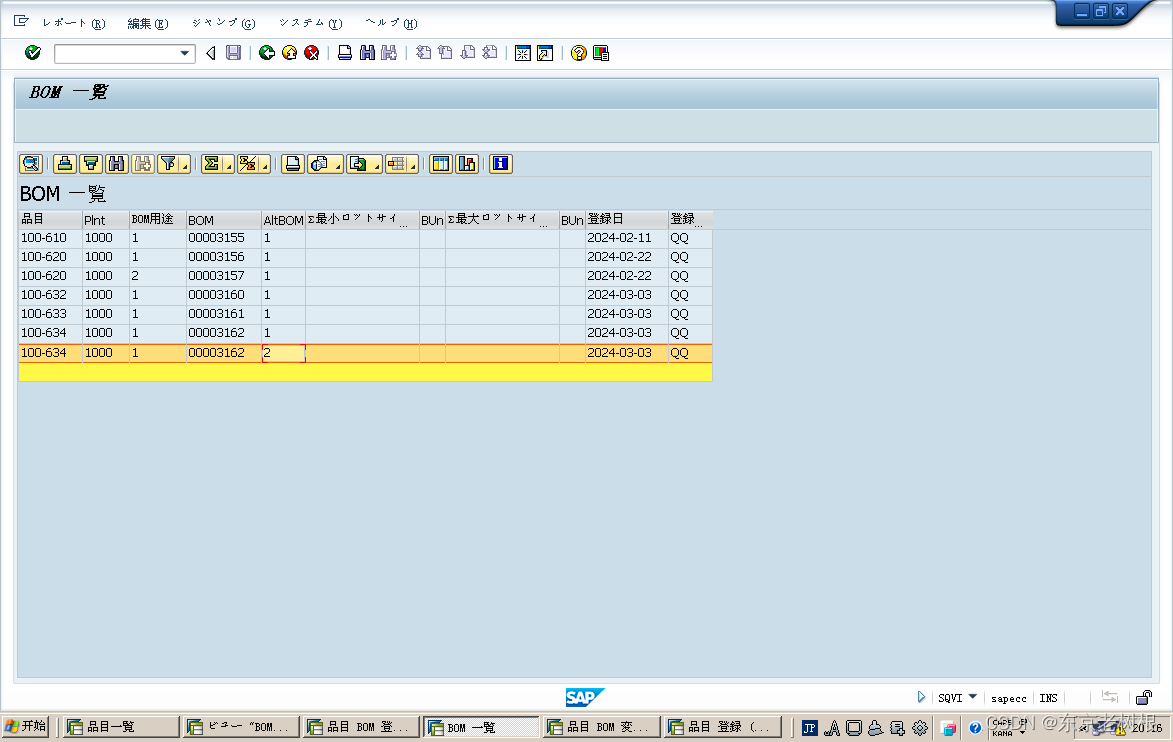Sort the BOM list in ascending order

point(65,163)
